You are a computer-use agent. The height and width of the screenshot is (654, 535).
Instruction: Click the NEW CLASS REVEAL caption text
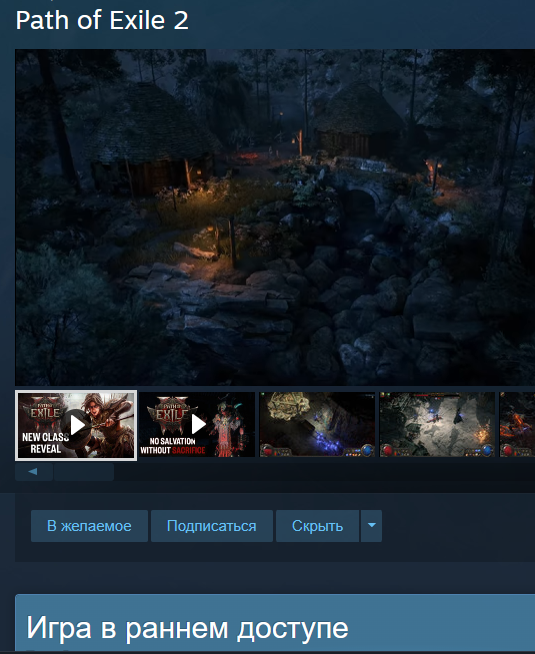(x=45, y=443)
